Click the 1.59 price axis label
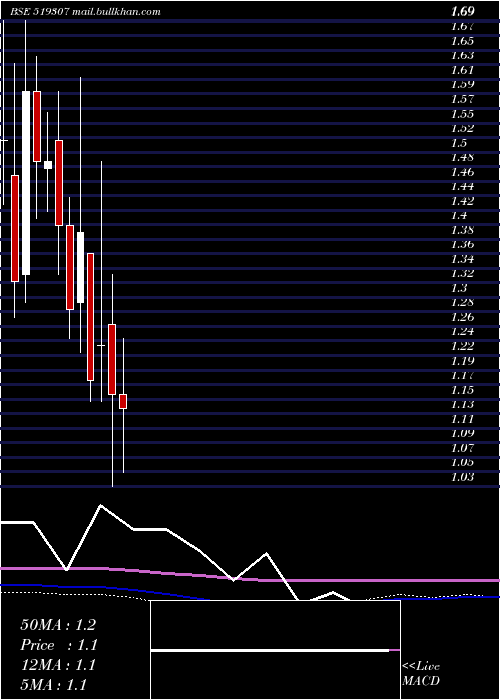 pos(462,84)
